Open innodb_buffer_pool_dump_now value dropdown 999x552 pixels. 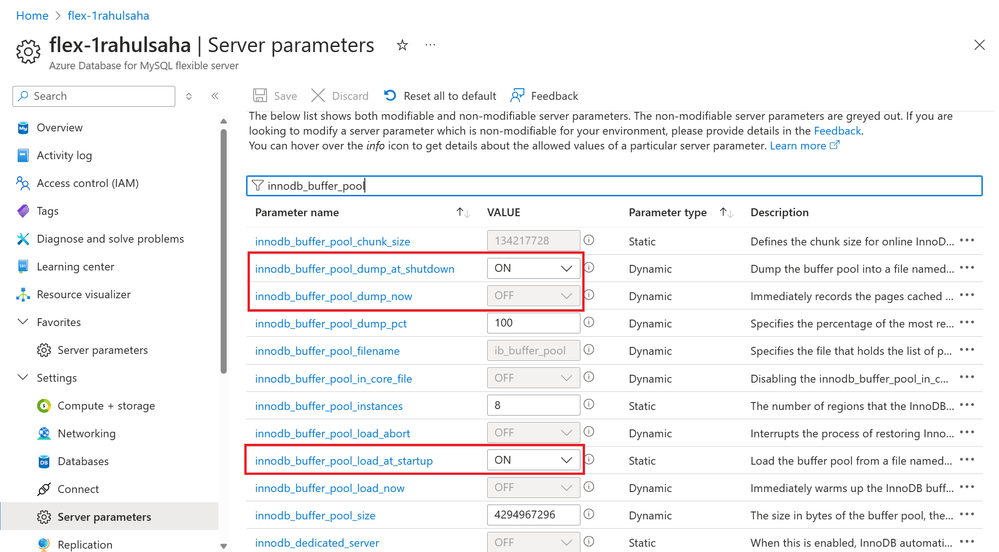pos(533,296)
